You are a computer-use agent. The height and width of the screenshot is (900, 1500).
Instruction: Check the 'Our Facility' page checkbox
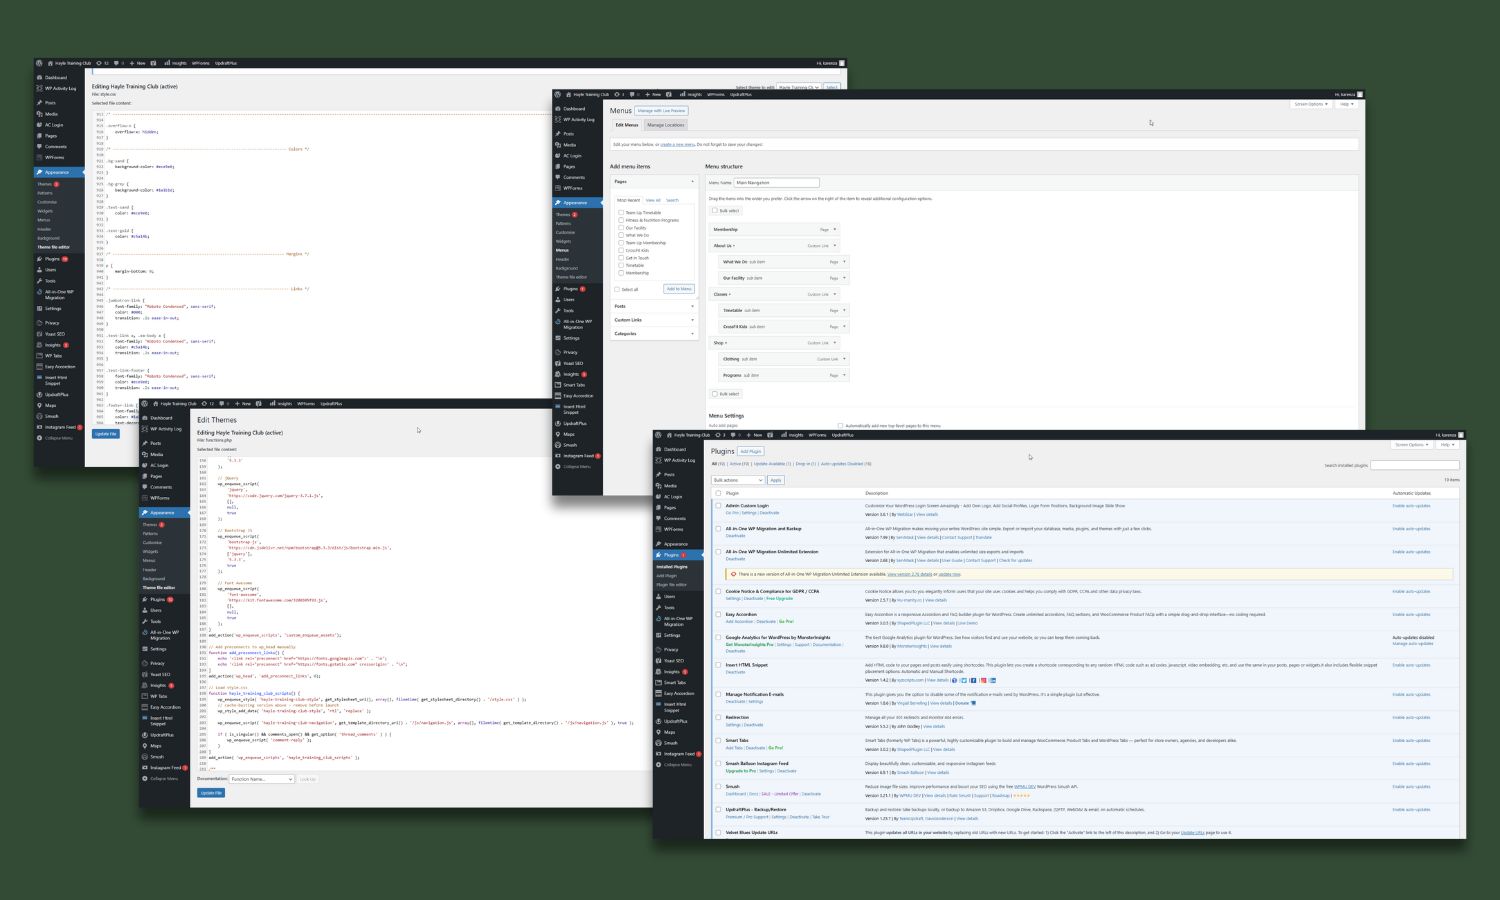pyautogui.click(x=621, y=228)
